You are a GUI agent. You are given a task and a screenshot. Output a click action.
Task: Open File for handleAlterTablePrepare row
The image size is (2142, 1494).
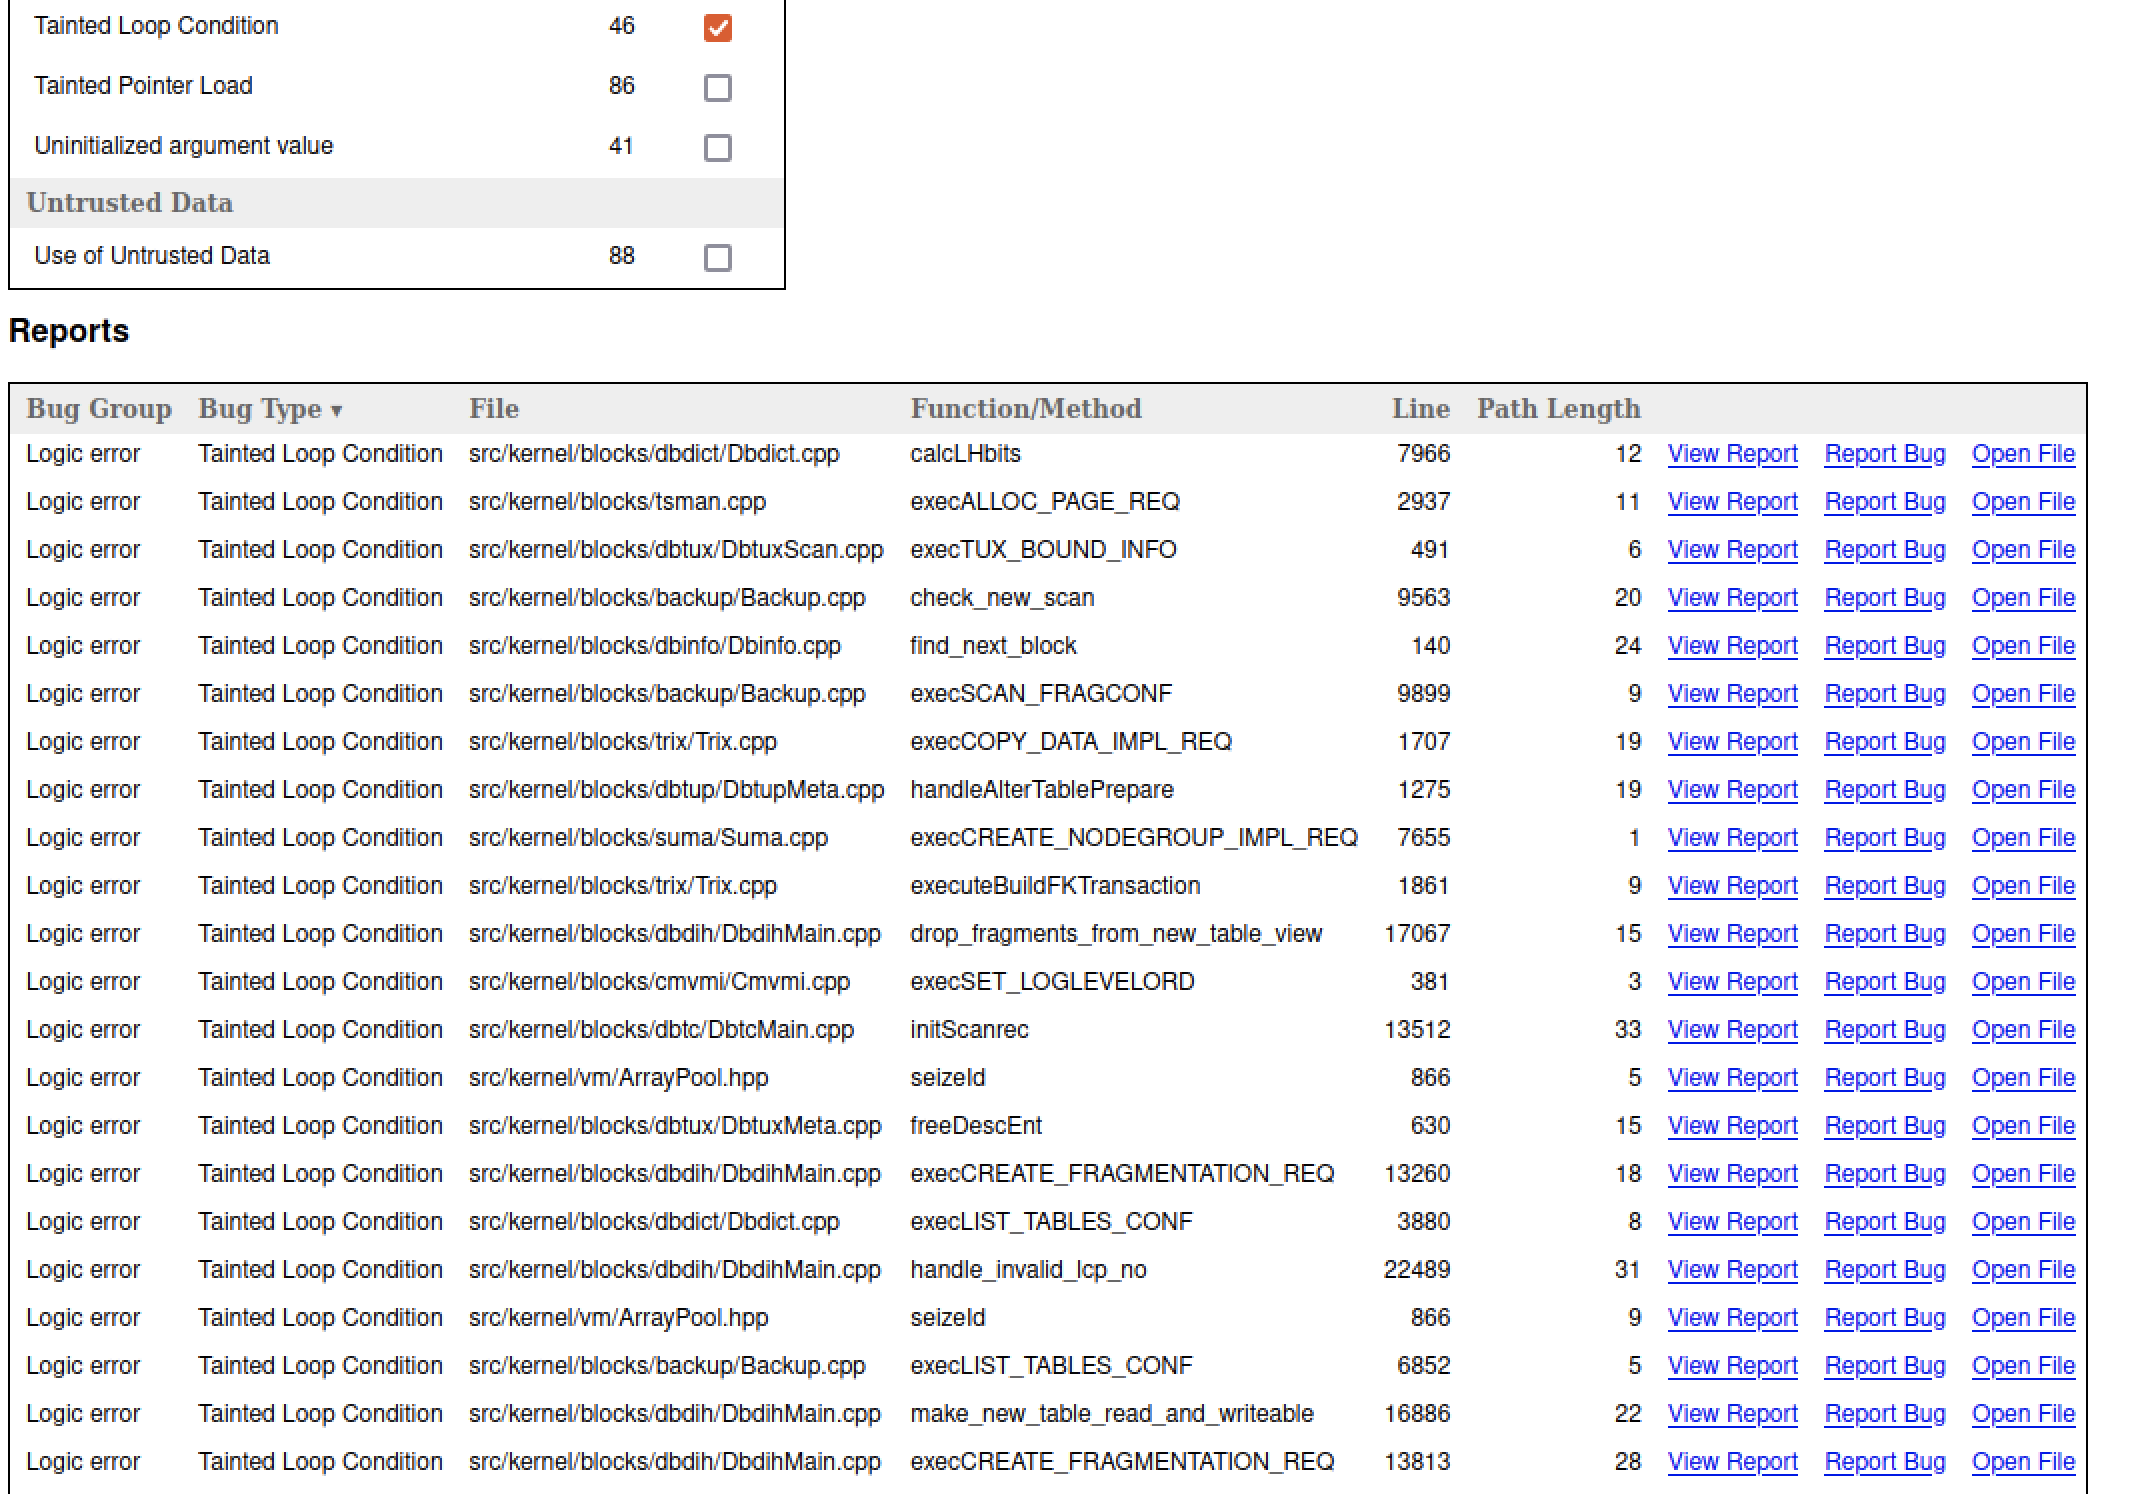click(x=2022, y=790)
